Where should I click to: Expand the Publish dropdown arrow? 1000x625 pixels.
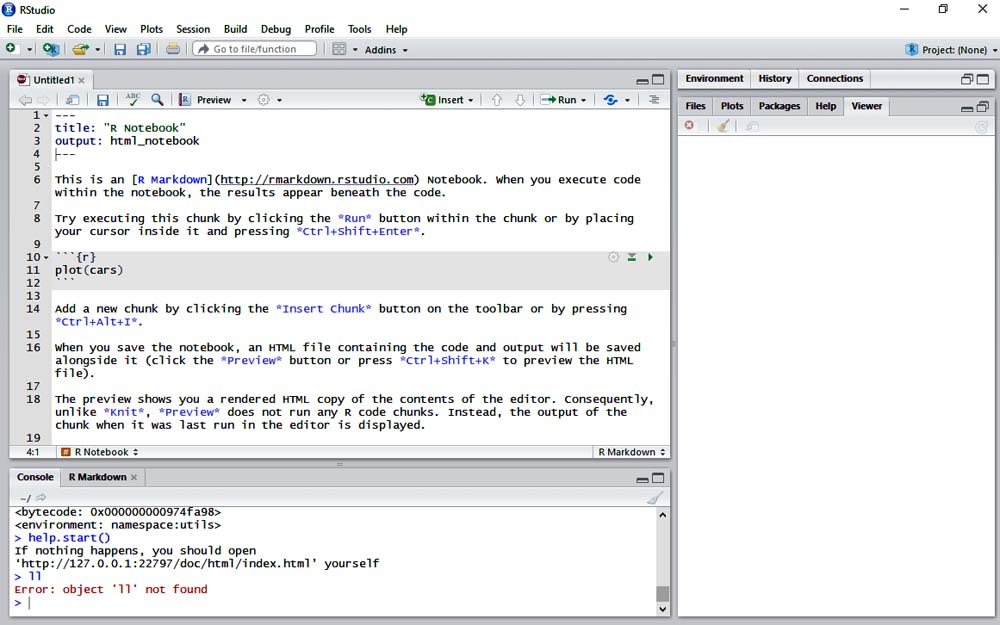point(628,101)
